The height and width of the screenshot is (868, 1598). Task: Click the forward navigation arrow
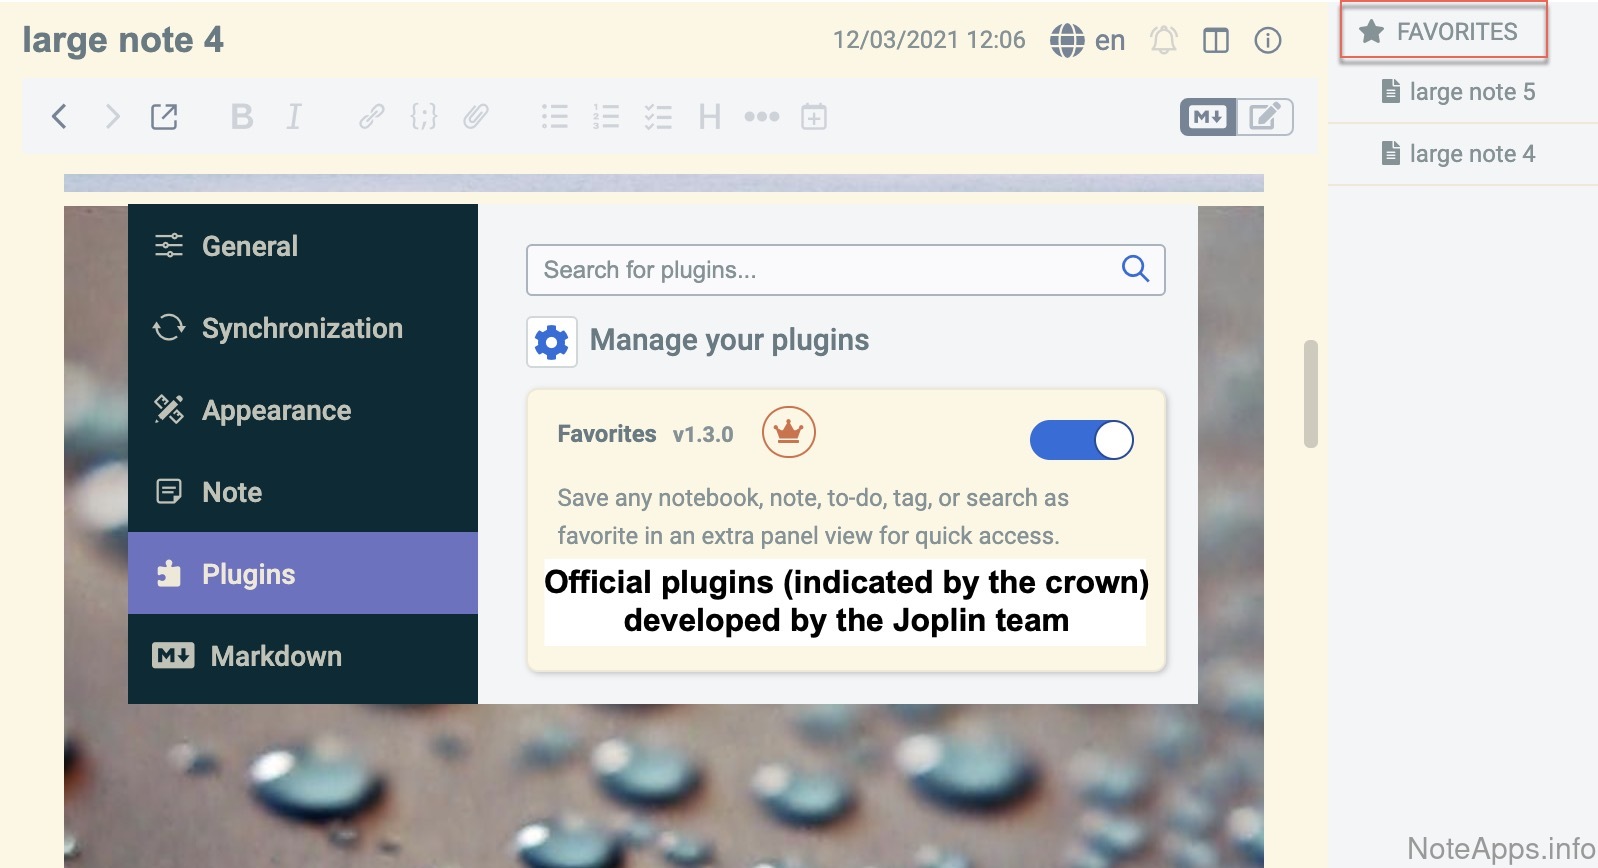(x=112, y=117)
